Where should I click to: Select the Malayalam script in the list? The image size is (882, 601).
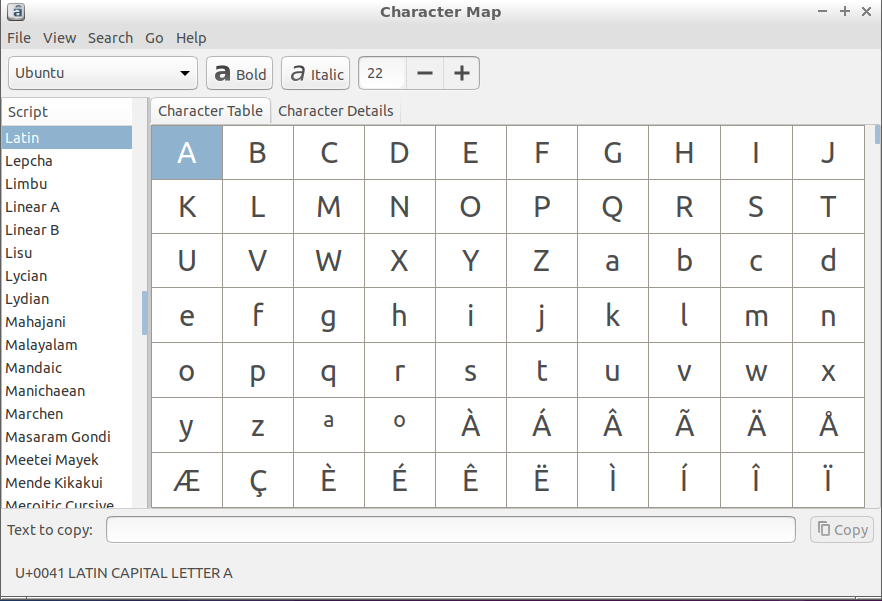tap(41, 345)
